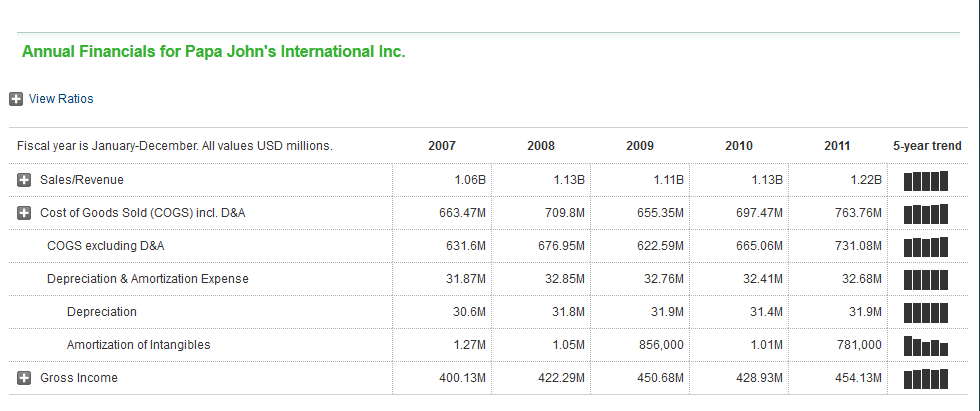Click the 450.68M Gross Income value
The height and width of the screenshot is (411, 980).
(x=661, y=378)
